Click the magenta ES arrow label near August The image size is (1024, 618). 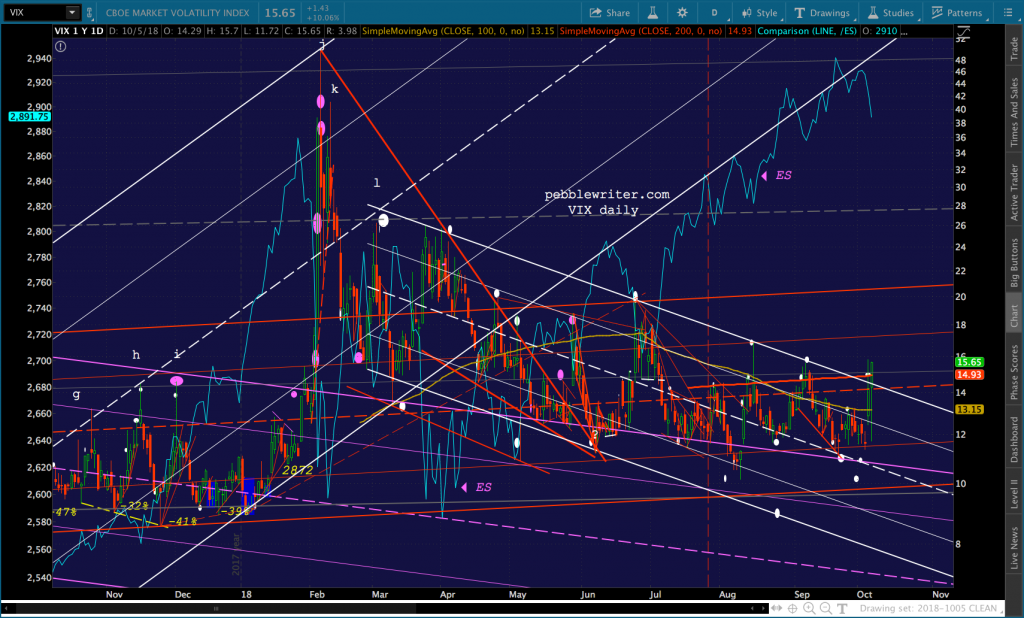click(x=777, y=175)
